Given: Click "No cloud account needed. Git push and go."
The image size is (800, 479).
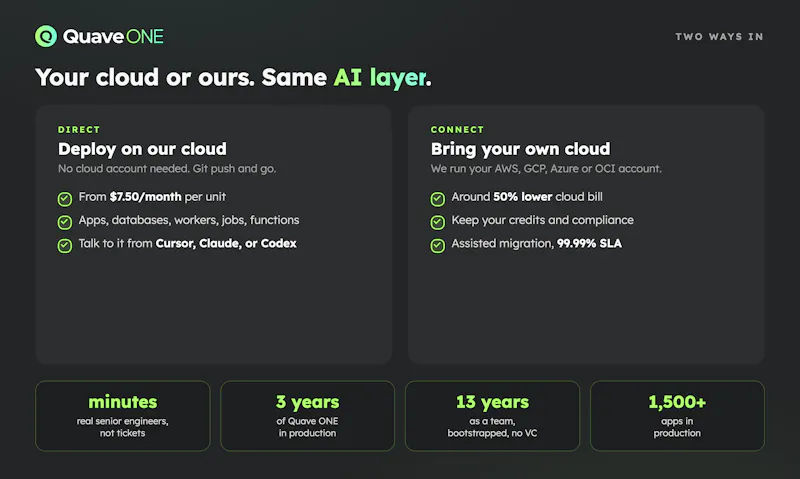Looking at the screenshot, I should tap(167, 169).
